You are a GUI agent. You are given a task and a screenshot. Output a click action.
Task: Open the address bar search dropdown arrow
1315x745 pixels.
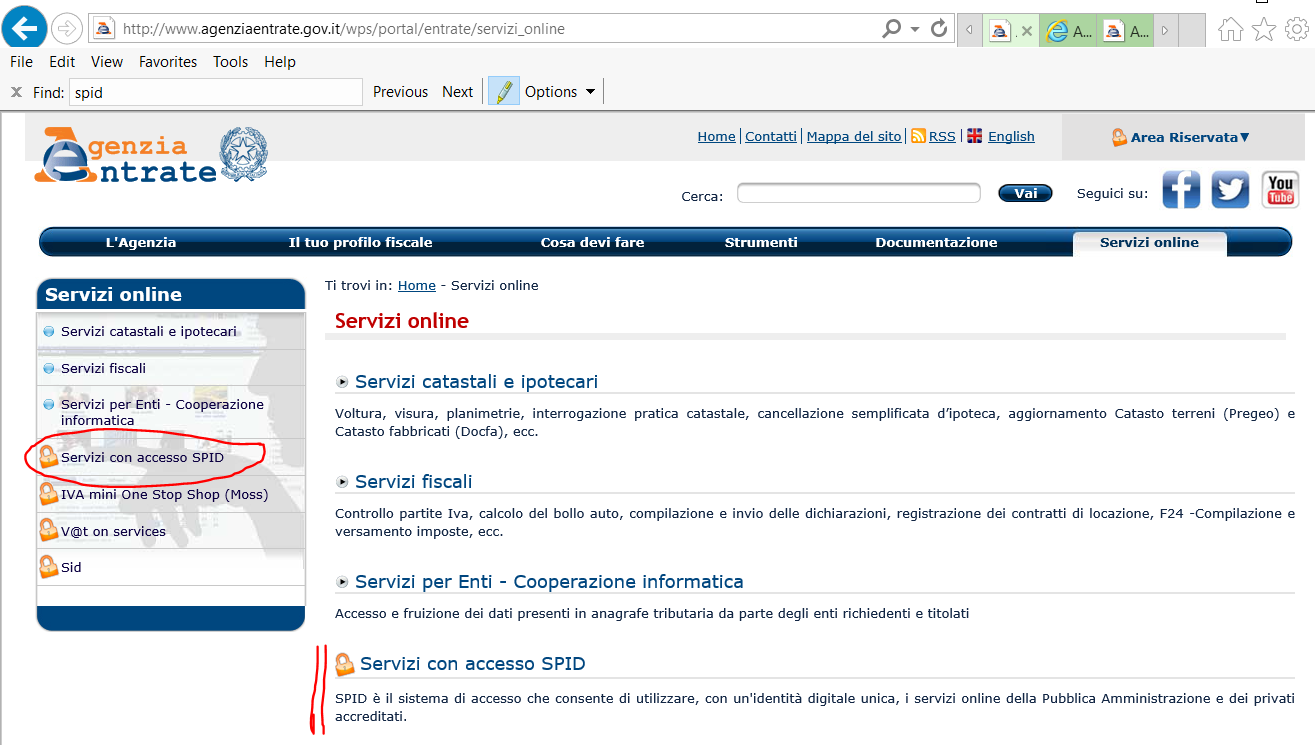pos(914,29)
